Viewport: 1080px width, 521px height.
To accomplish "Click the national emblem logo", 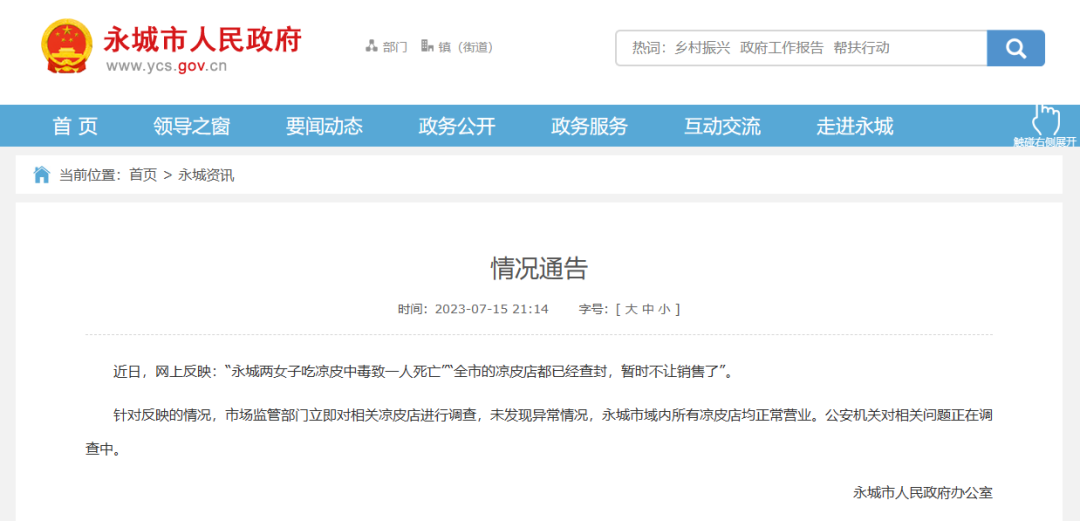I will pos(67,47).
